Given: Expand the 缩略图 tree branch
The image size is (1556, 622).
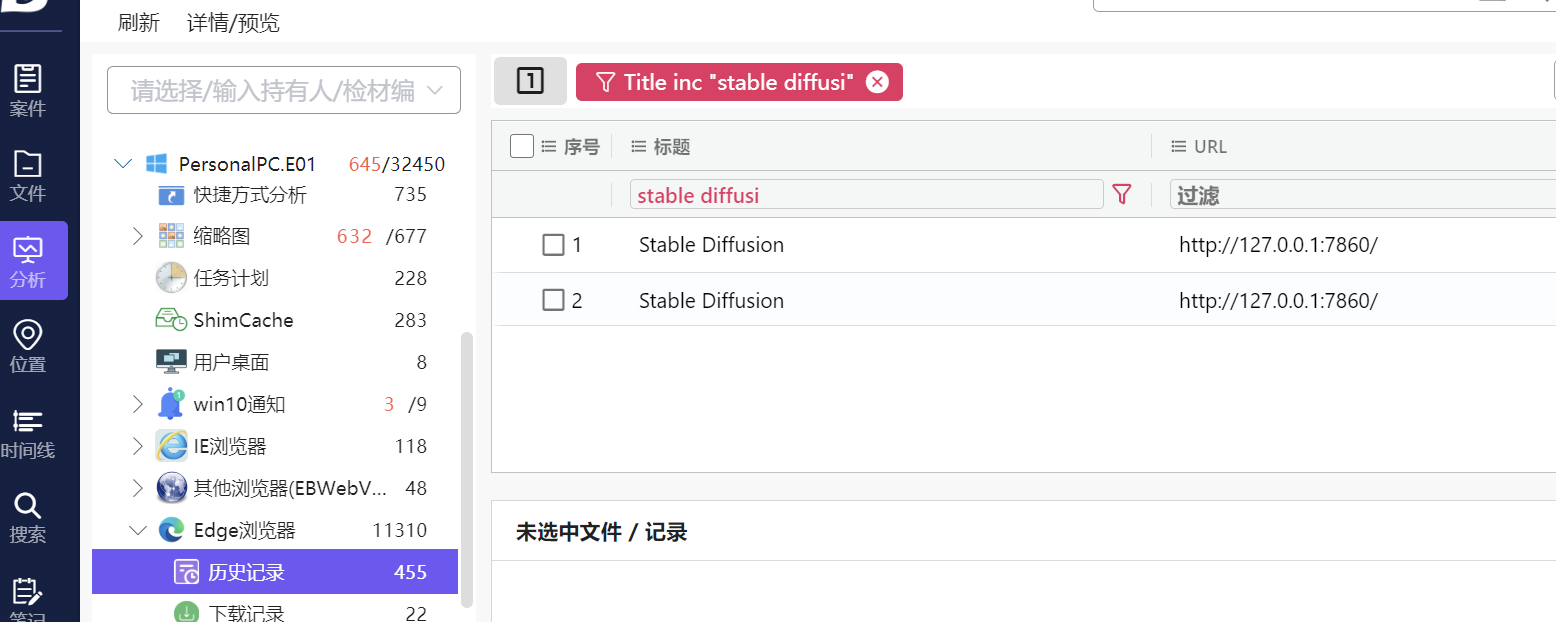Looking at the screenshot, I should (138, 235).
